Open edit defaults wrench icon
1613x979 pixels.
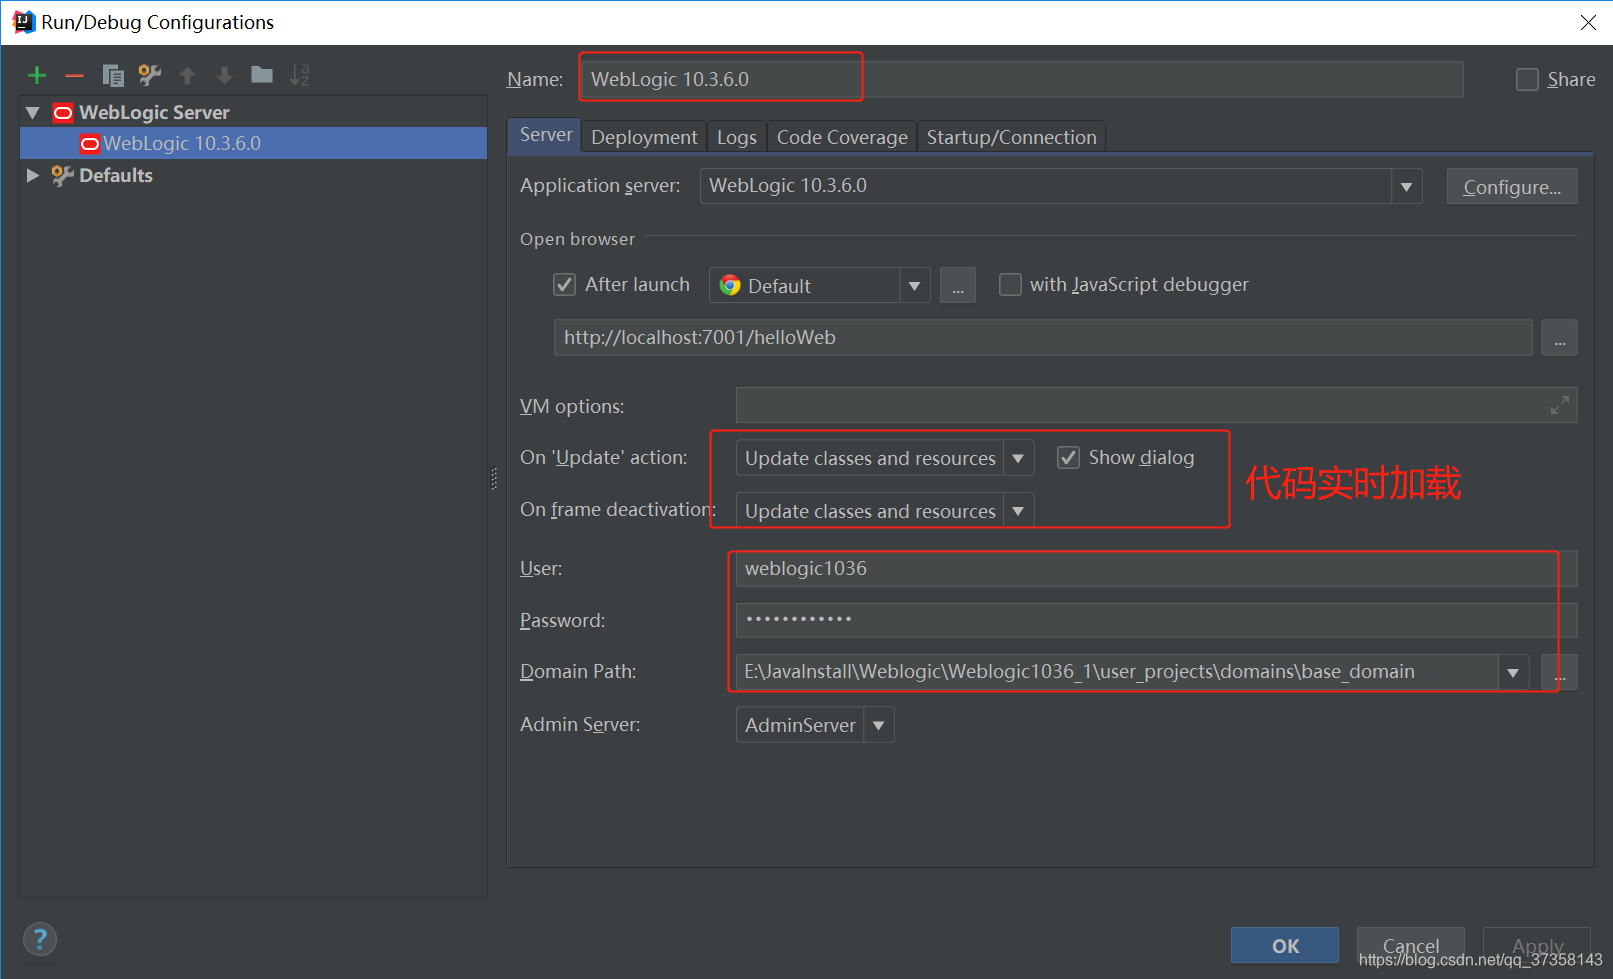[150, 75]
